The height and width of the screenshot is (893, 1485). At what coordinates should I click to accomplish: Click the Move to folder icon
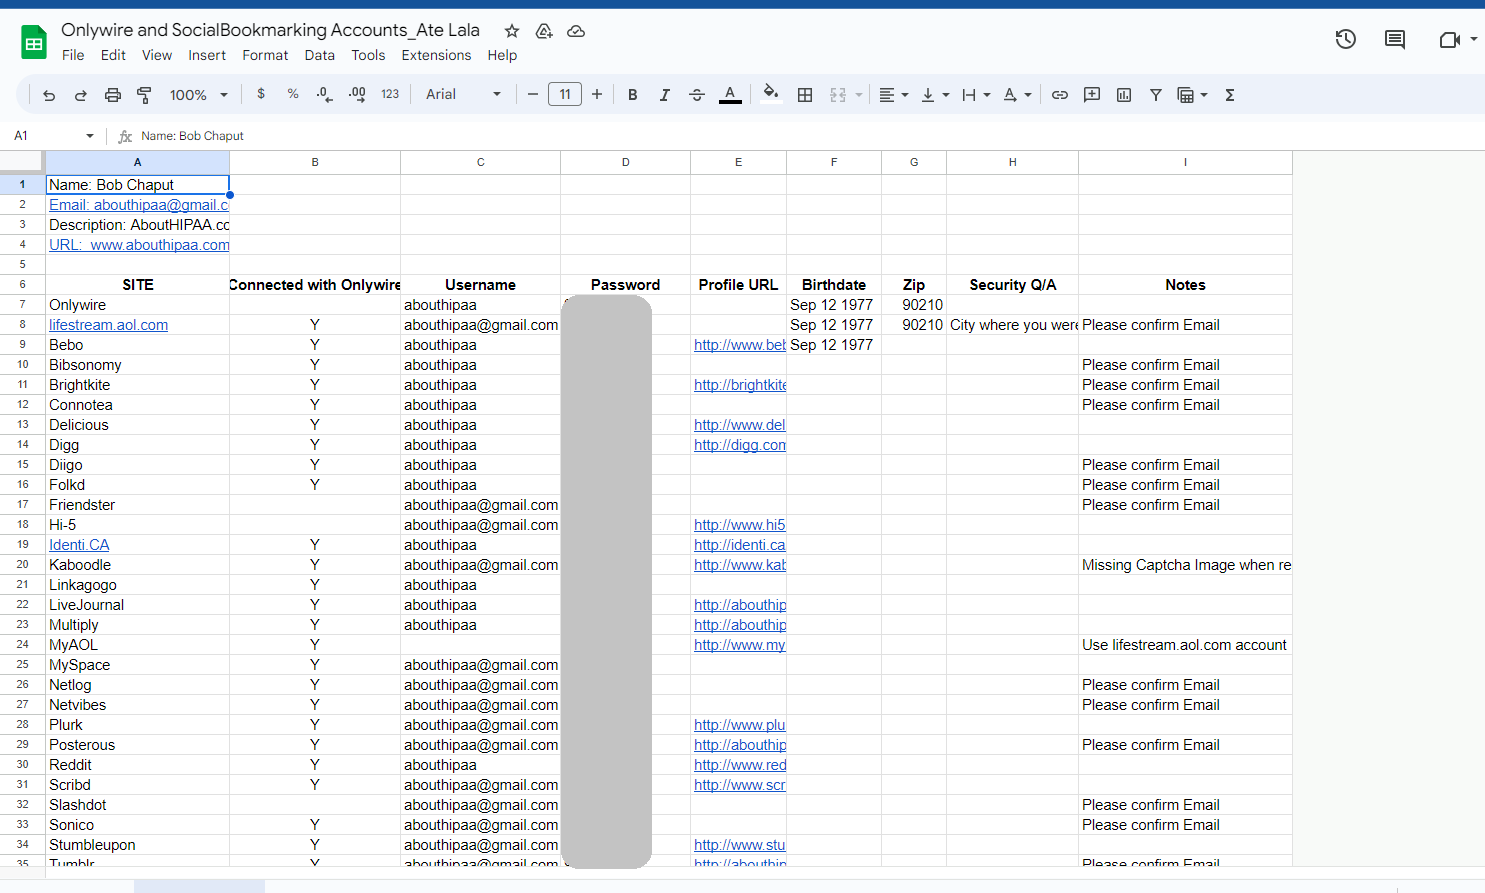point(544,31)
